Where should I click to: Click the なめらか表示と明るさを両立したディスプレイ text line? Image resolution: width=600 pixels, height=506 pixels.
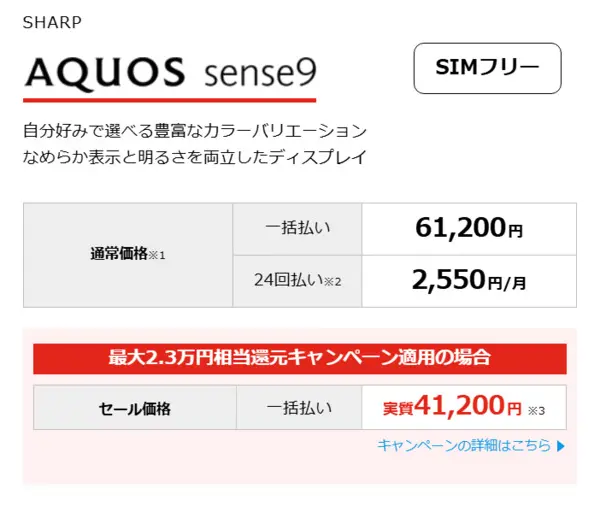[x=195, y=157]
